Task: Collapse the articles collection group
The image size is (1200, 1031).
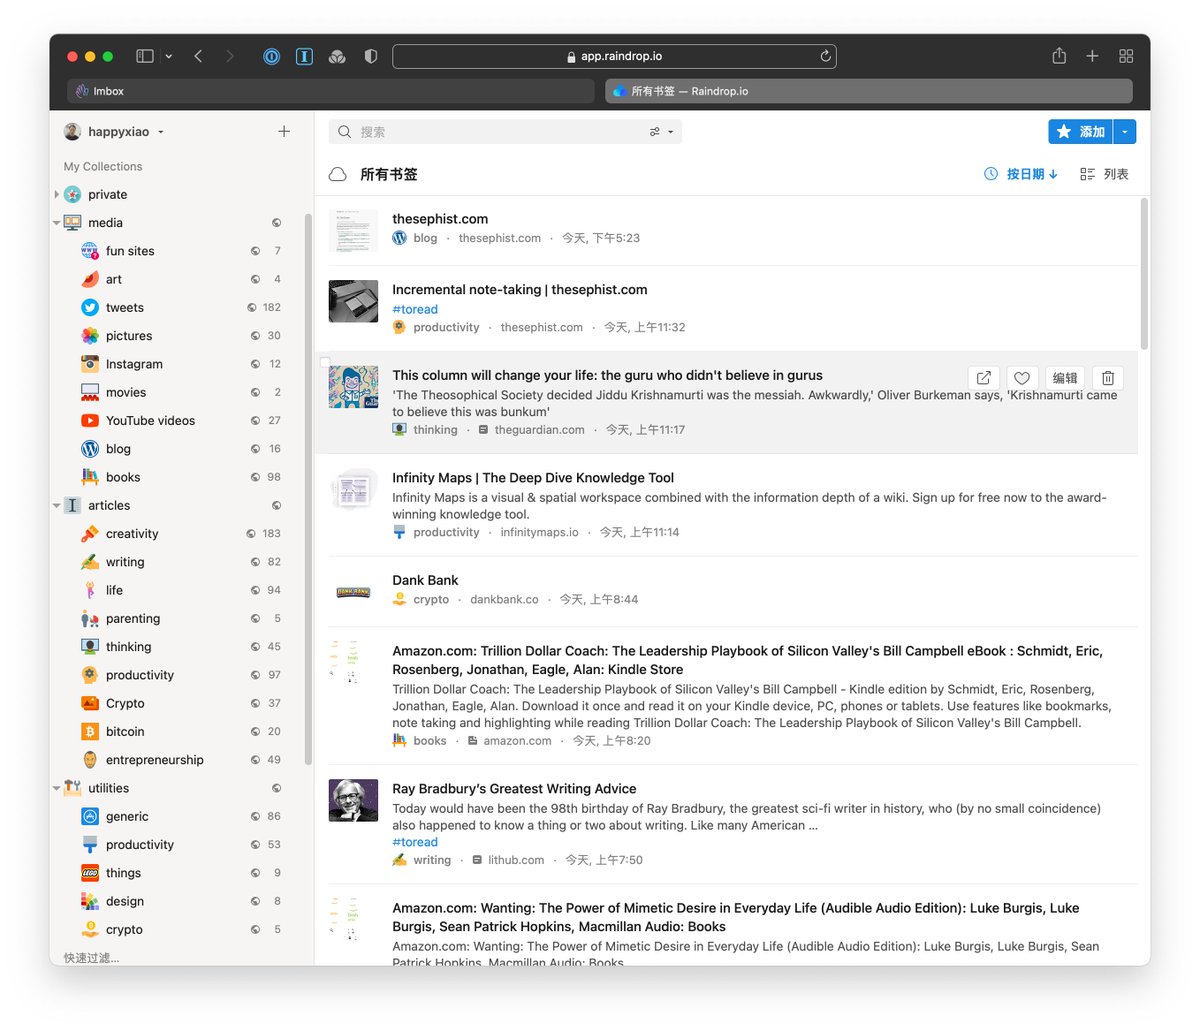Action: click(x=57, y=506)
